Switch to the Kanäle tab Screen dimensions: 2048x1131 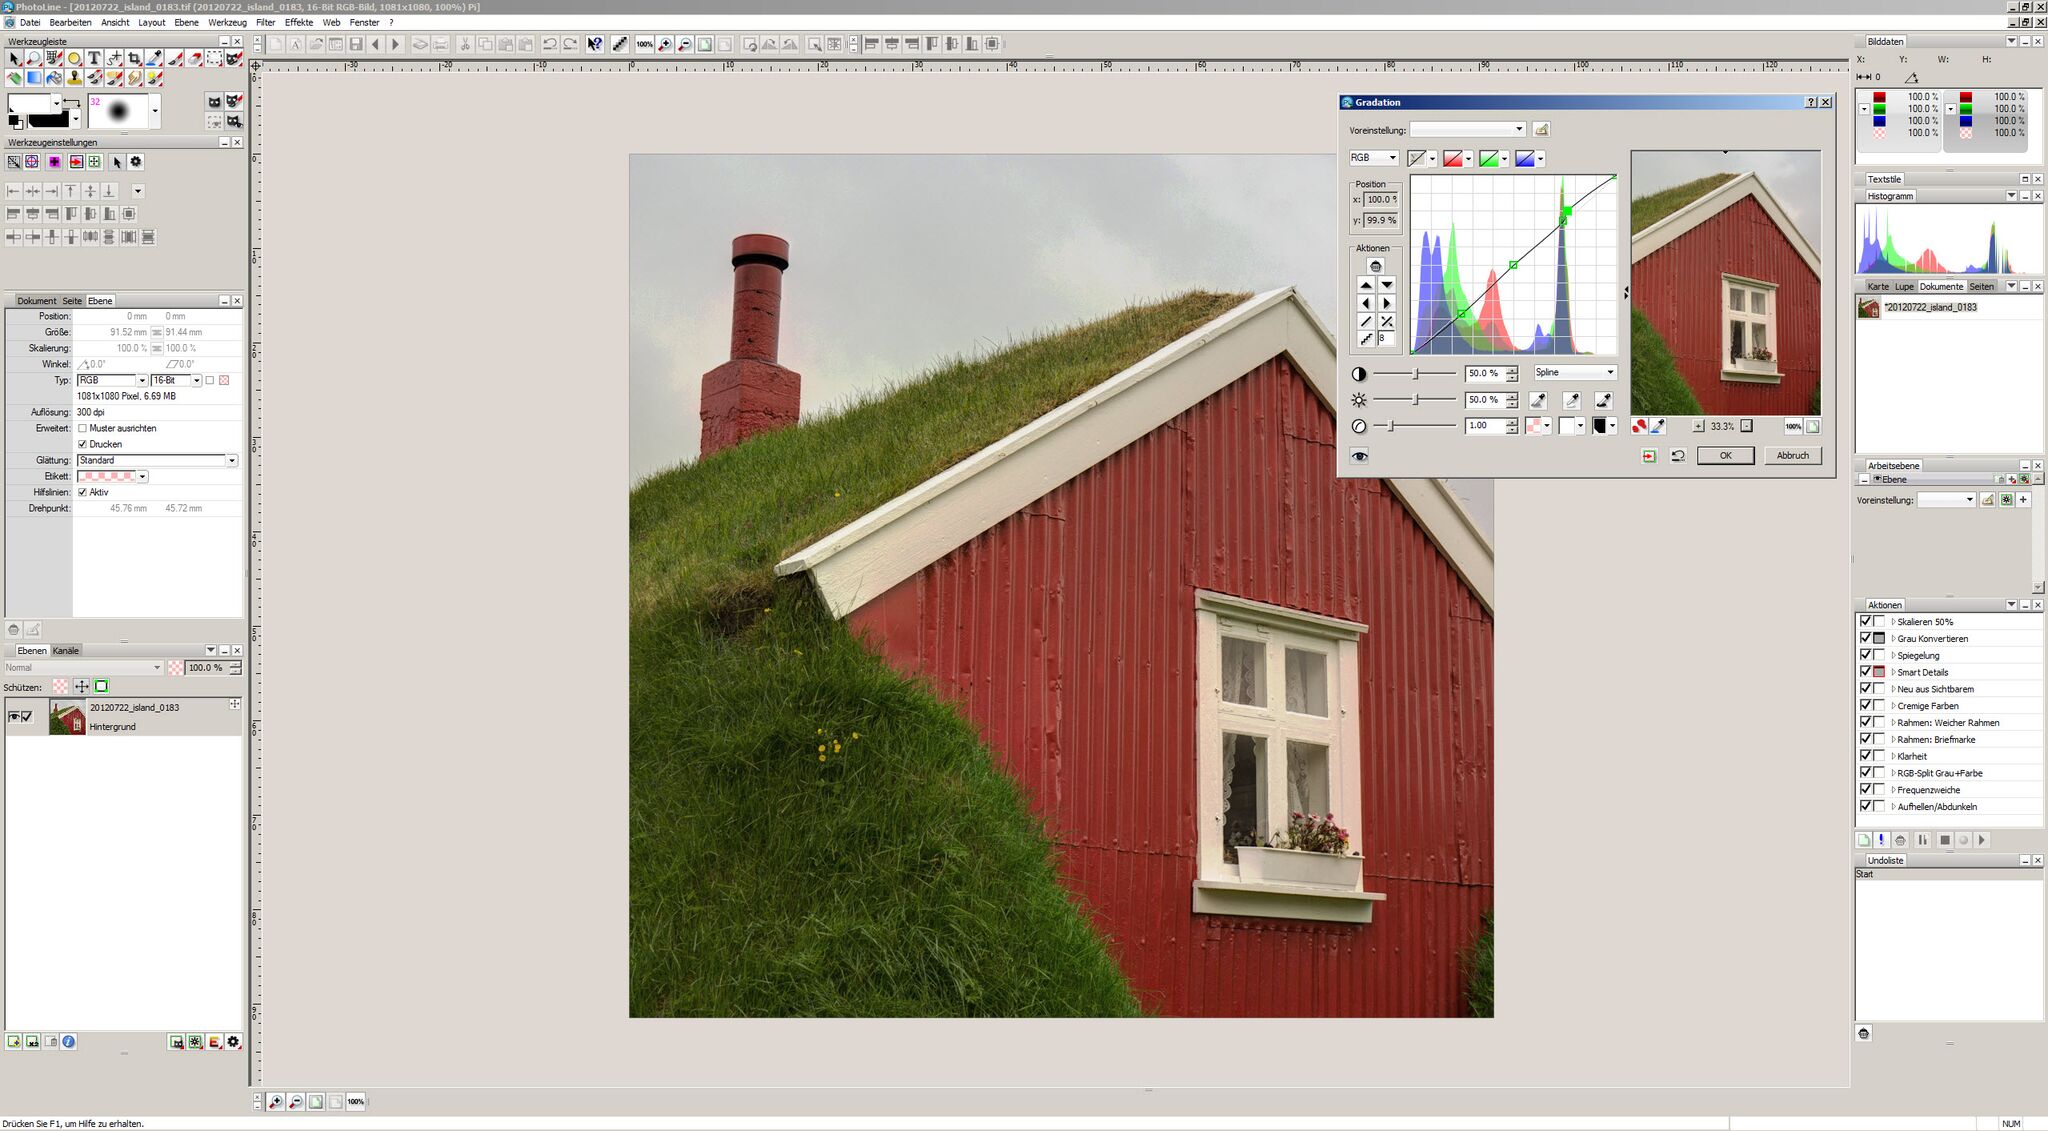pyautogui.click(x=65, y=651)
